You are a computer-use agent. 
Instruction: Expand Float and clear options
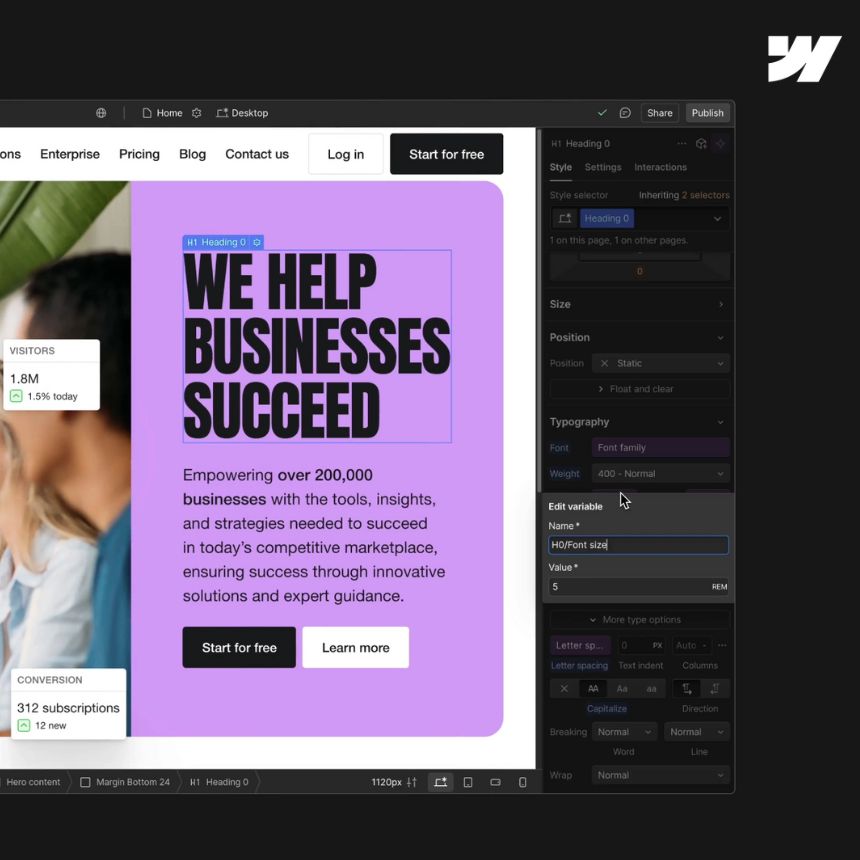click(x=640, y=389)
